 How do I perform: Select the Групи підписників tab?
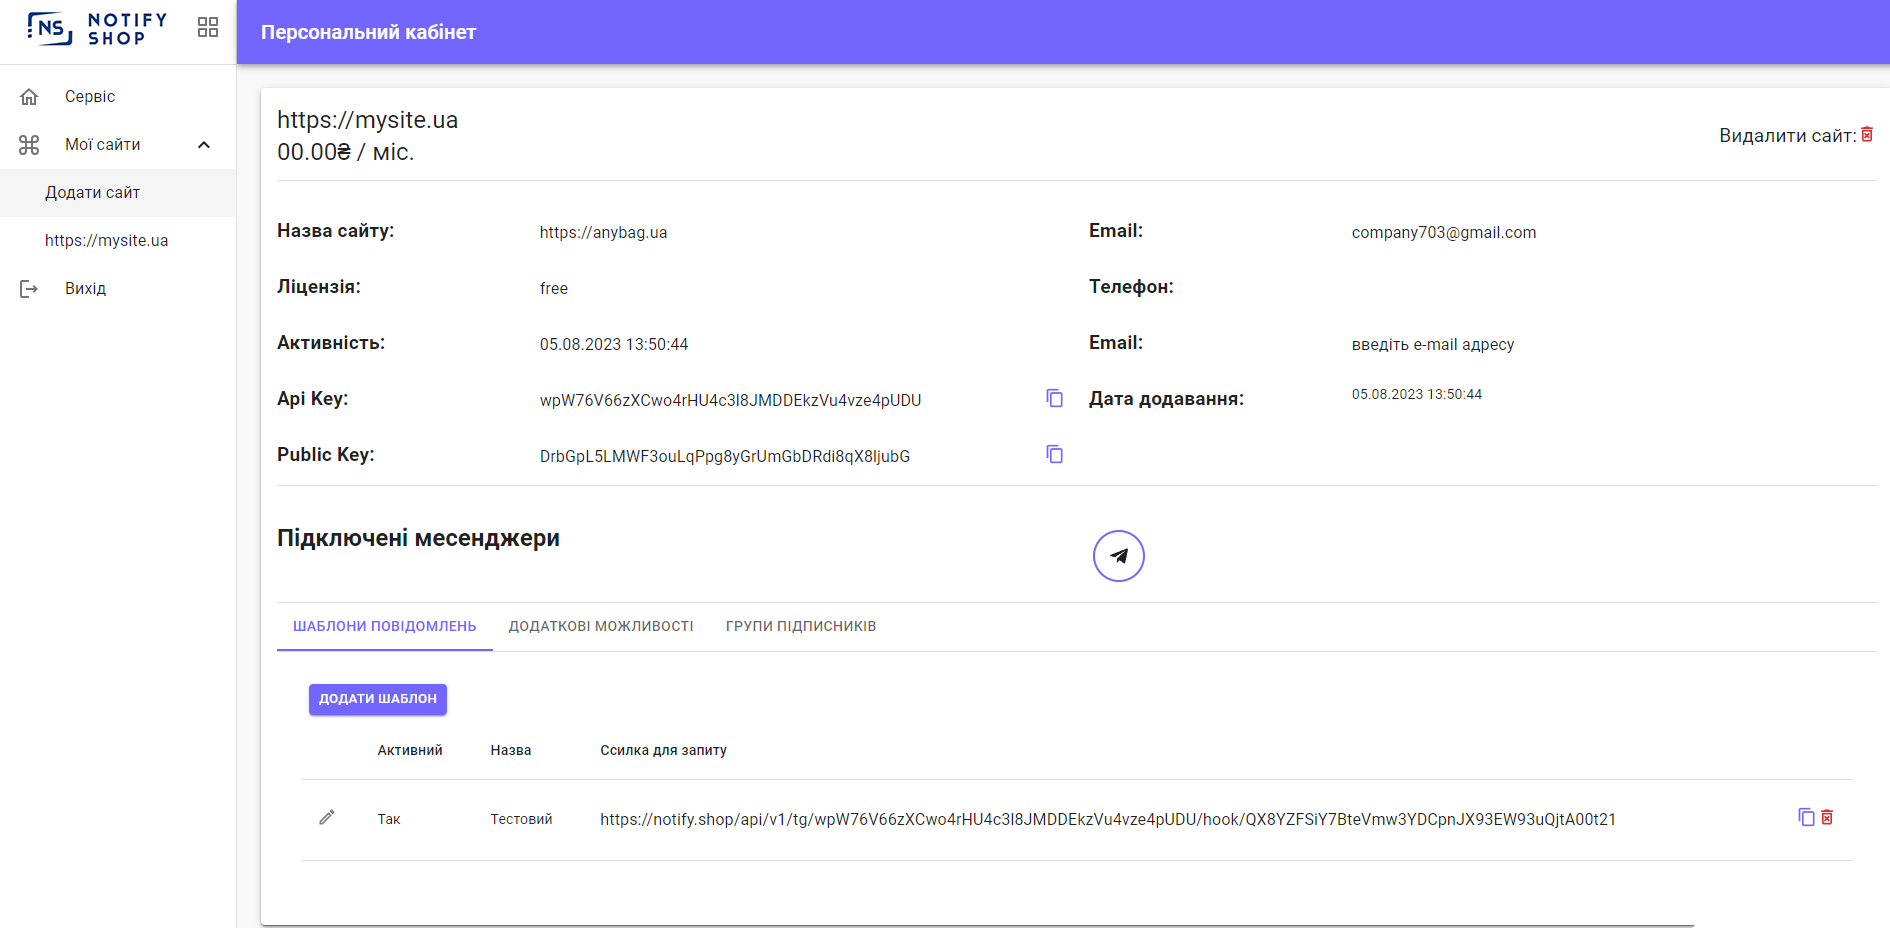pos(800,626)
